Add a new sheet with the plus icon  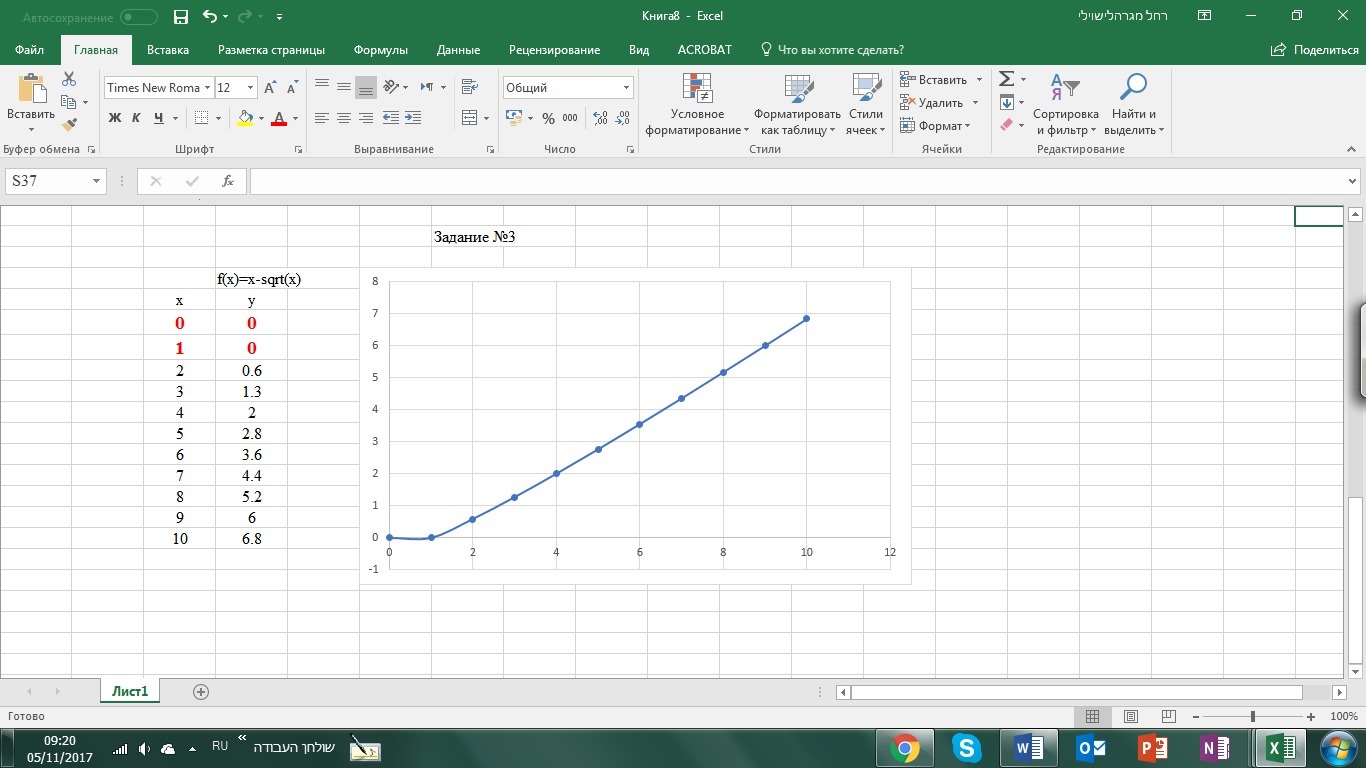coord(201,692)
